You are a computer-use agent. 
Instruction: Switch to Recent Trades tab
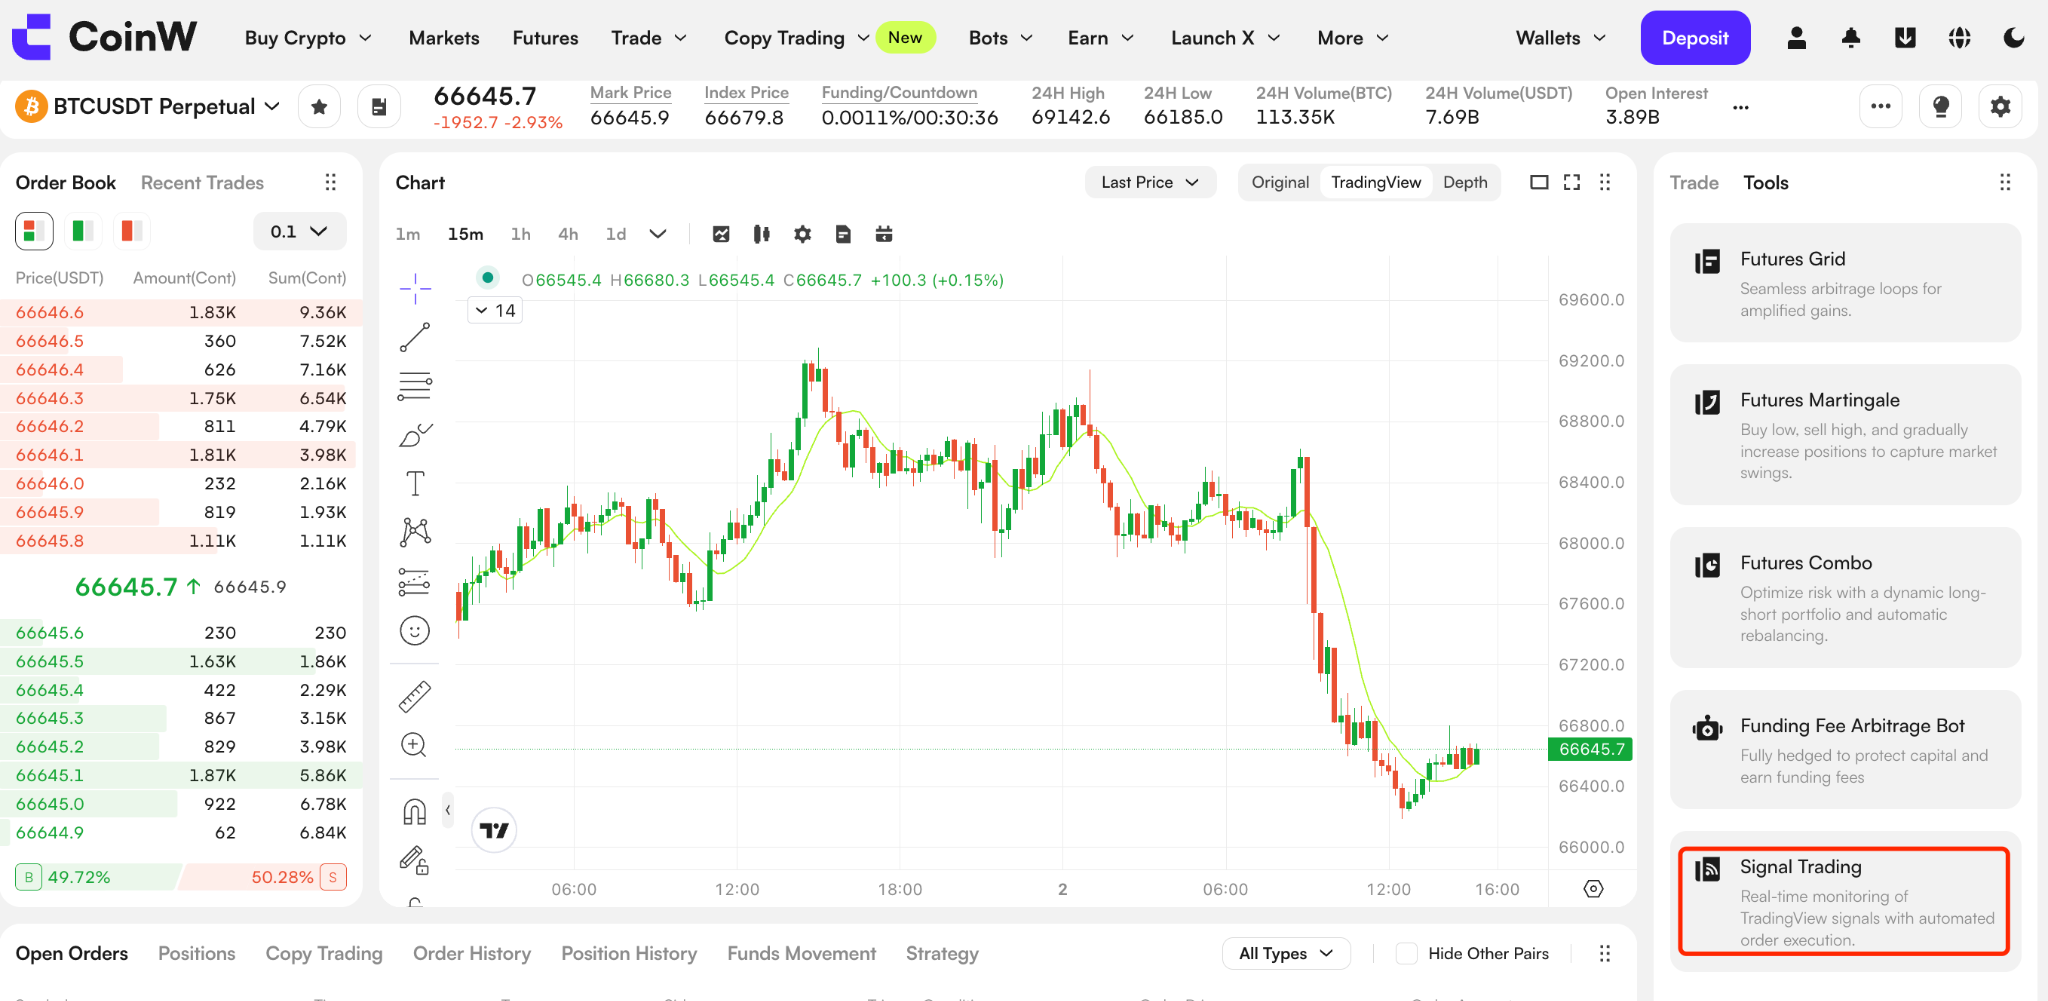click(202, 183)
